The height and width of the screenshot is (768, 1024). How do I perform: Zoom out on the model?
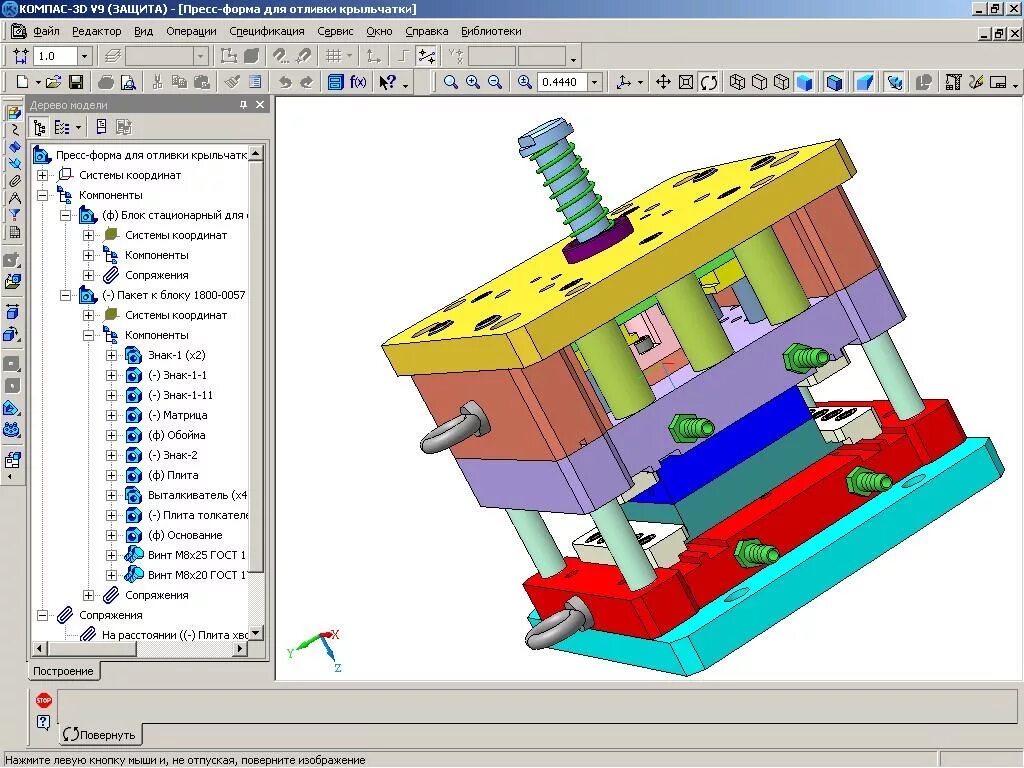click(x=495, y=82)
